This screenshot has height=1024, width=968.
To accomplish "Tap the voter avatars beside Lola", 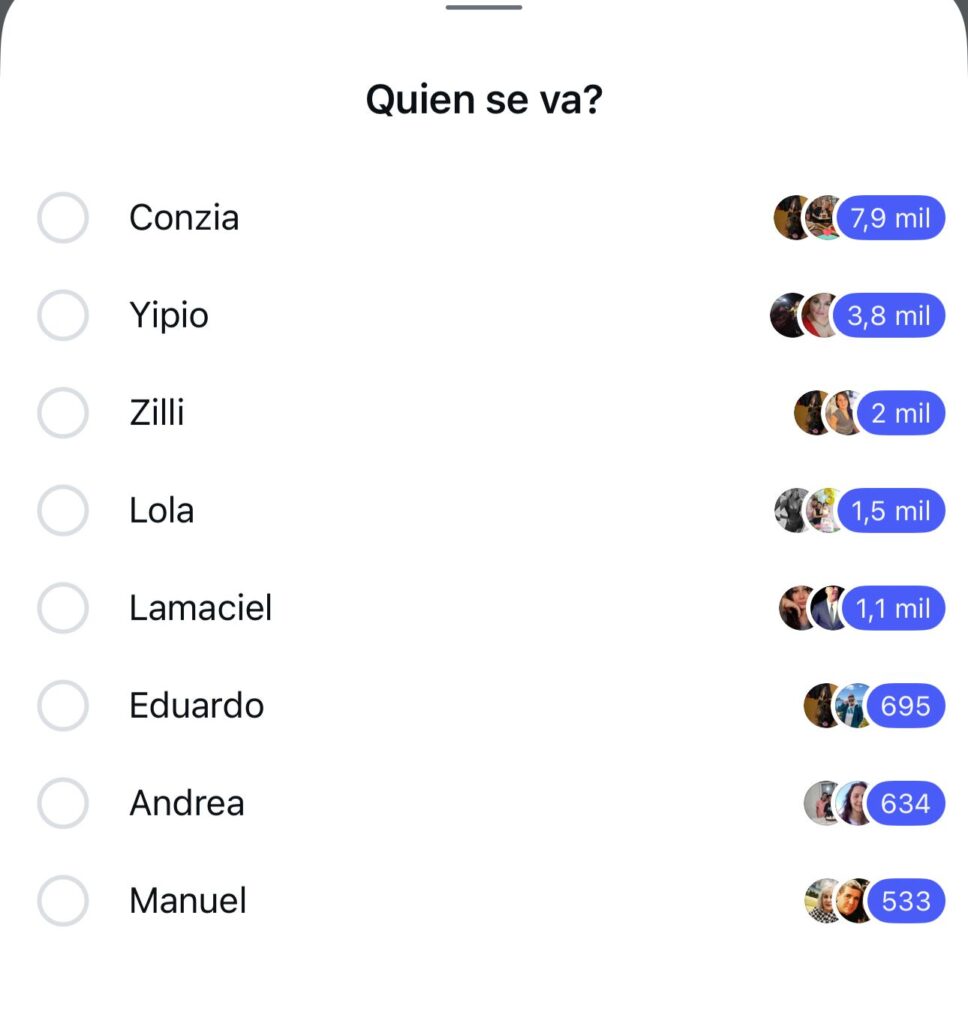I will [806, 511].
